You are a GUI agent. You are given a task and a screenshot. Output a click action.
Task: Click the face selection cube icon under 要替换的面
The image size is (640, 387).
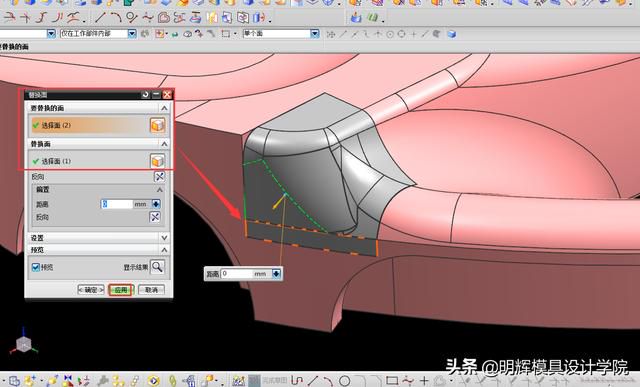tap(158, 125)
